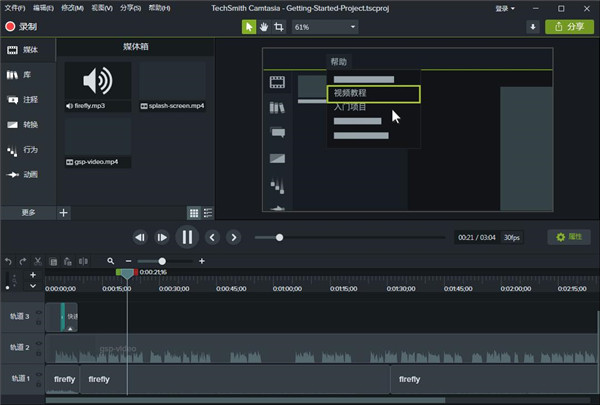Select the hand pan tool
This screenshot has width=600, height=405.
[x=264, y=27]
